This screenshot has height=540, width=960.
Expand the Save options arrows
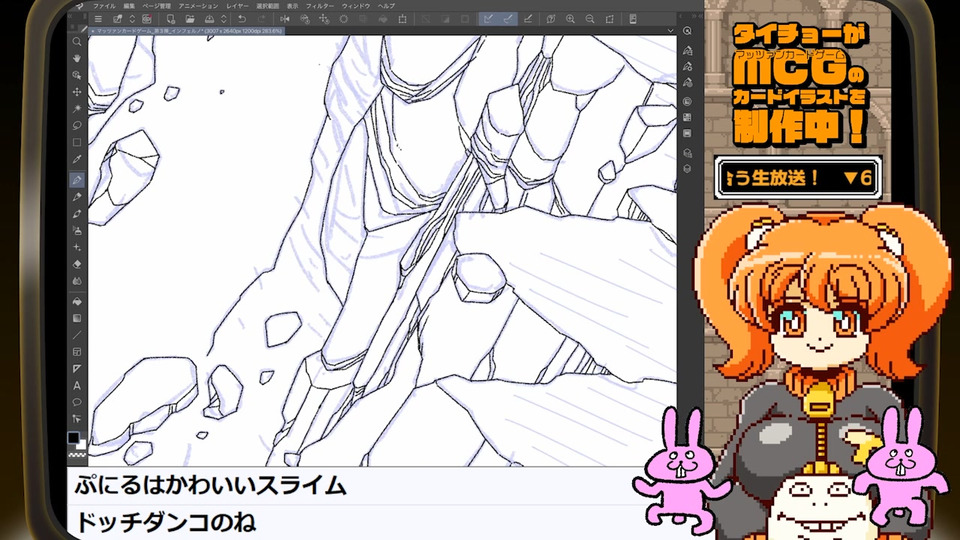pyautogui.click(x=223, y=20)
